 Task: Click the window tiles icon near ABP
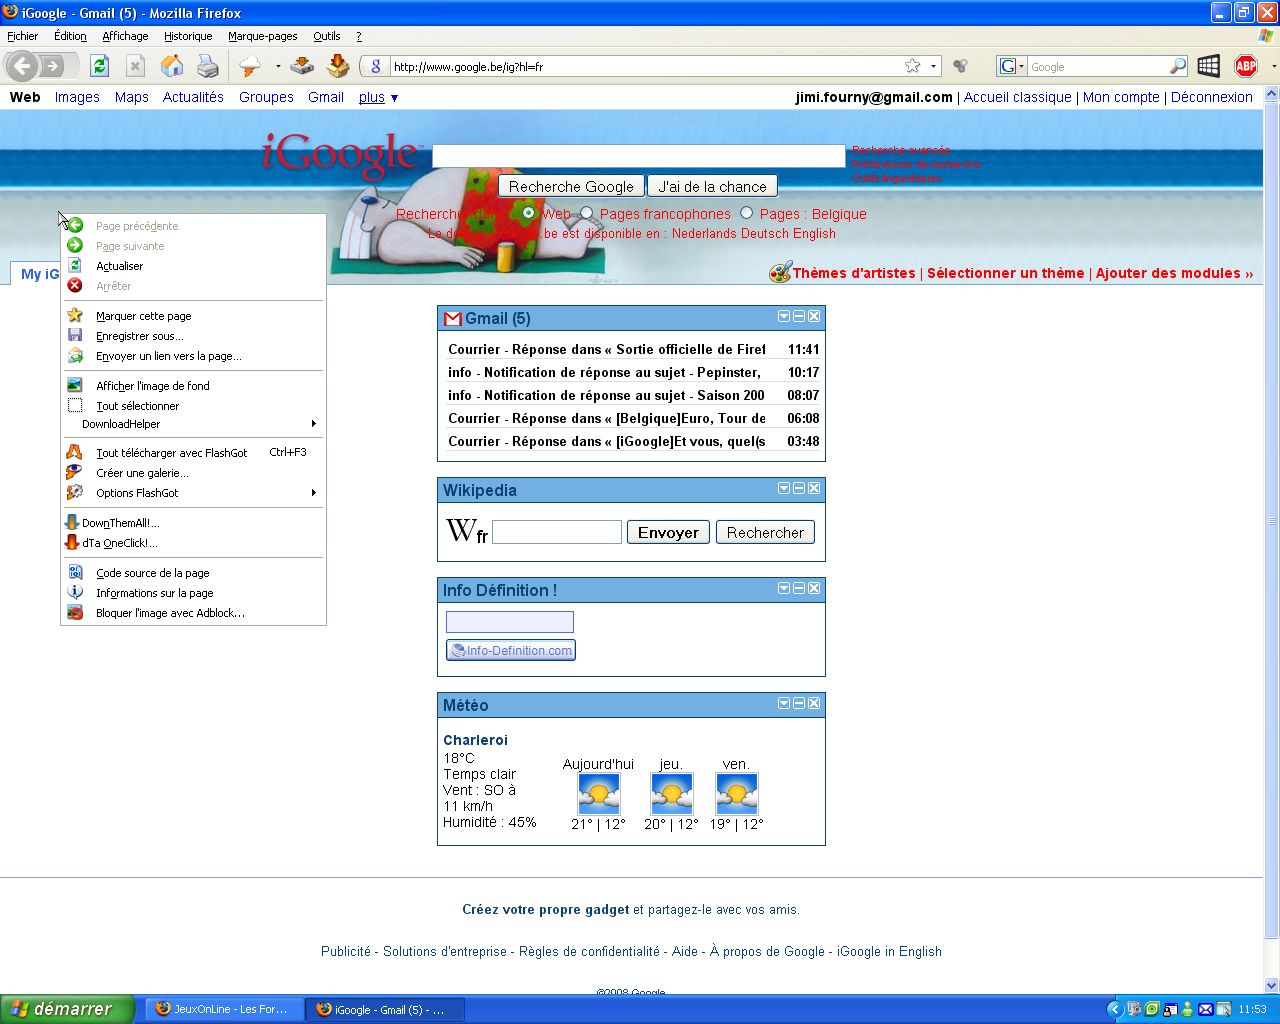(1209, 66)
